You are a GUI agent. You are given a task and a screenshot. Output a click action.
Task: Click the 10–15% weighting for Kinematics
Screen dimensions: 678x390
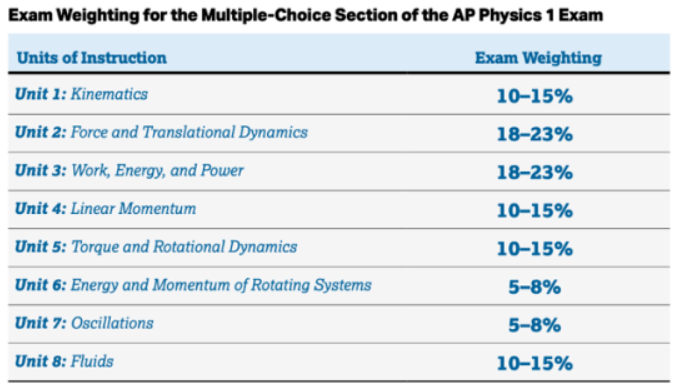tap(535, 96)
